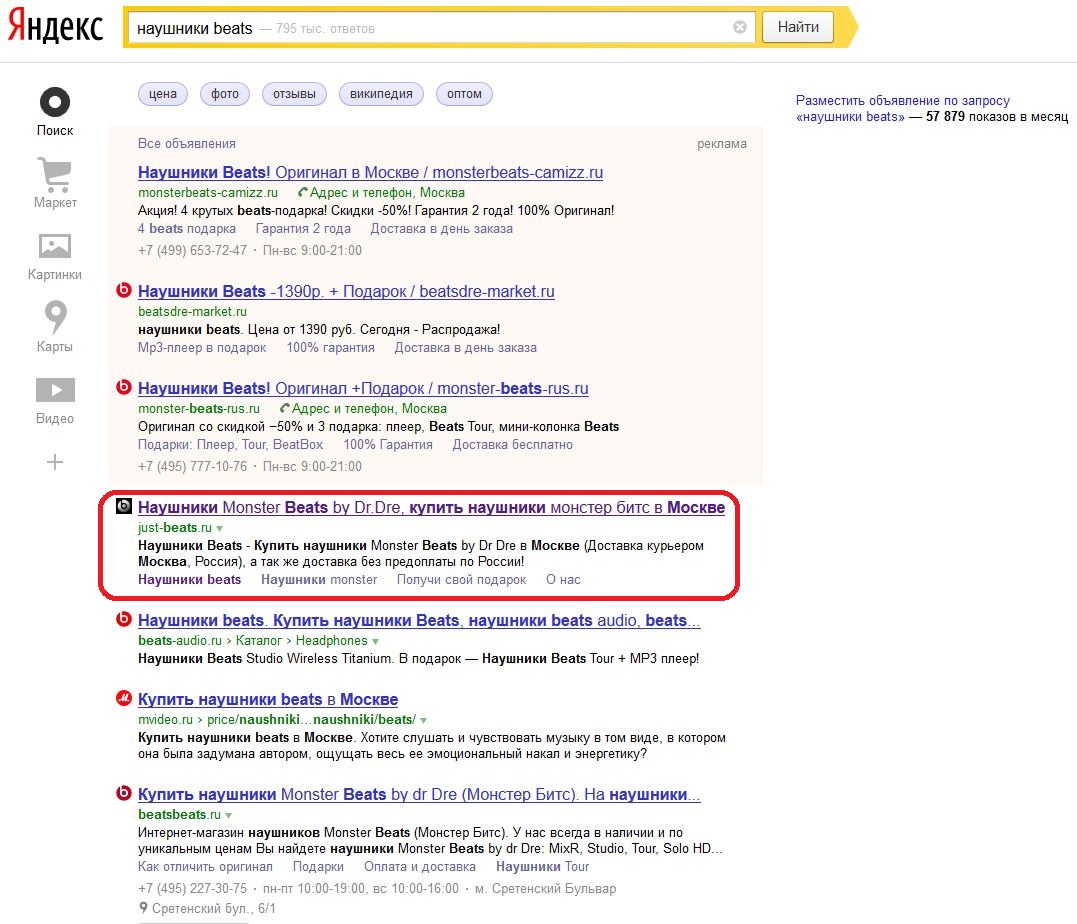Expand the just-beats.ru dropdown arrow

[x=220, y=528]
